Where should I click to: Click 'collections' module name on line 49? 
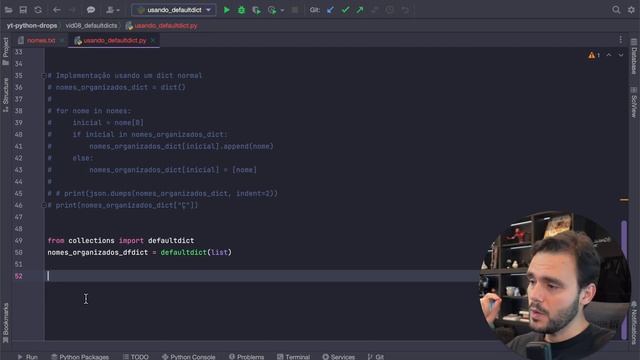(91, 241)
